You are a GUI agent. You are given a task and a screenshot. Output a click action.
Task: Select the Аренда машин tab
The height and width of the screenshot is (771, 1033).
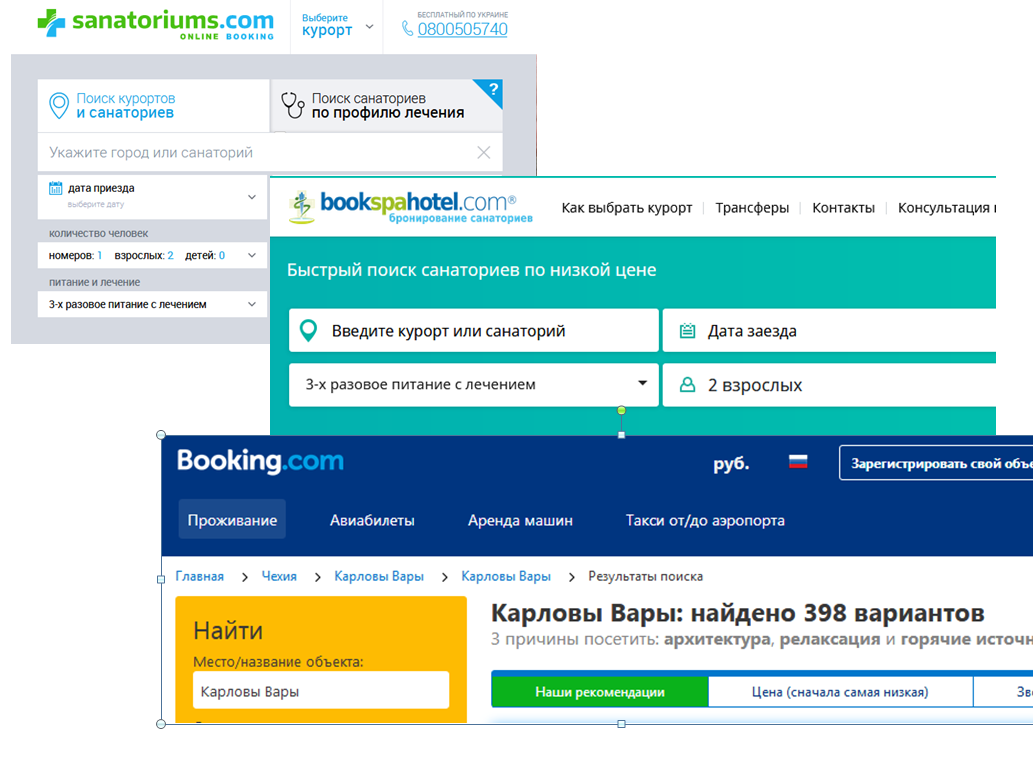pyautogui.click(x=520, y=521)
